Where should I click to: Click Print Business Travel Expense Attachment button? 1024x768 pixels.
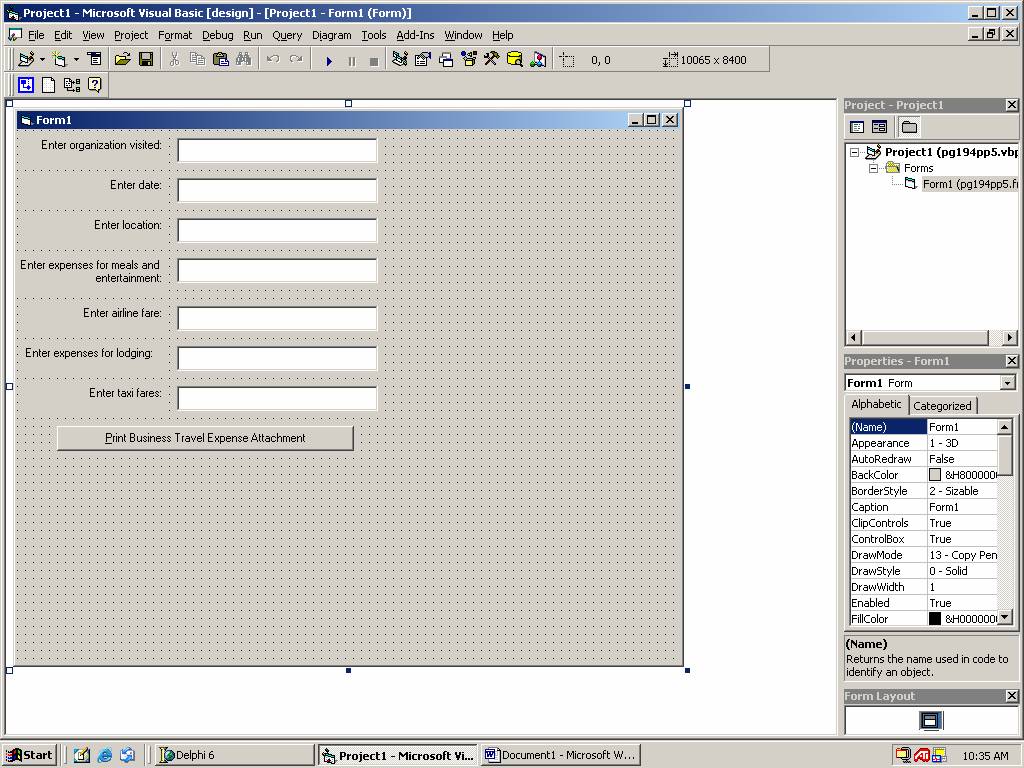(x=205, y=438)
